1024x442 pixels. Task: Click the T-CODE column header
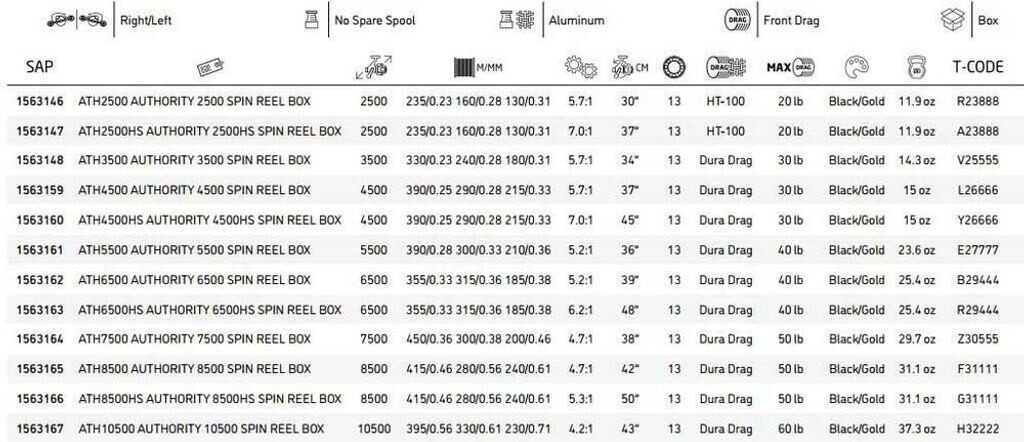(x=977, y=67)
